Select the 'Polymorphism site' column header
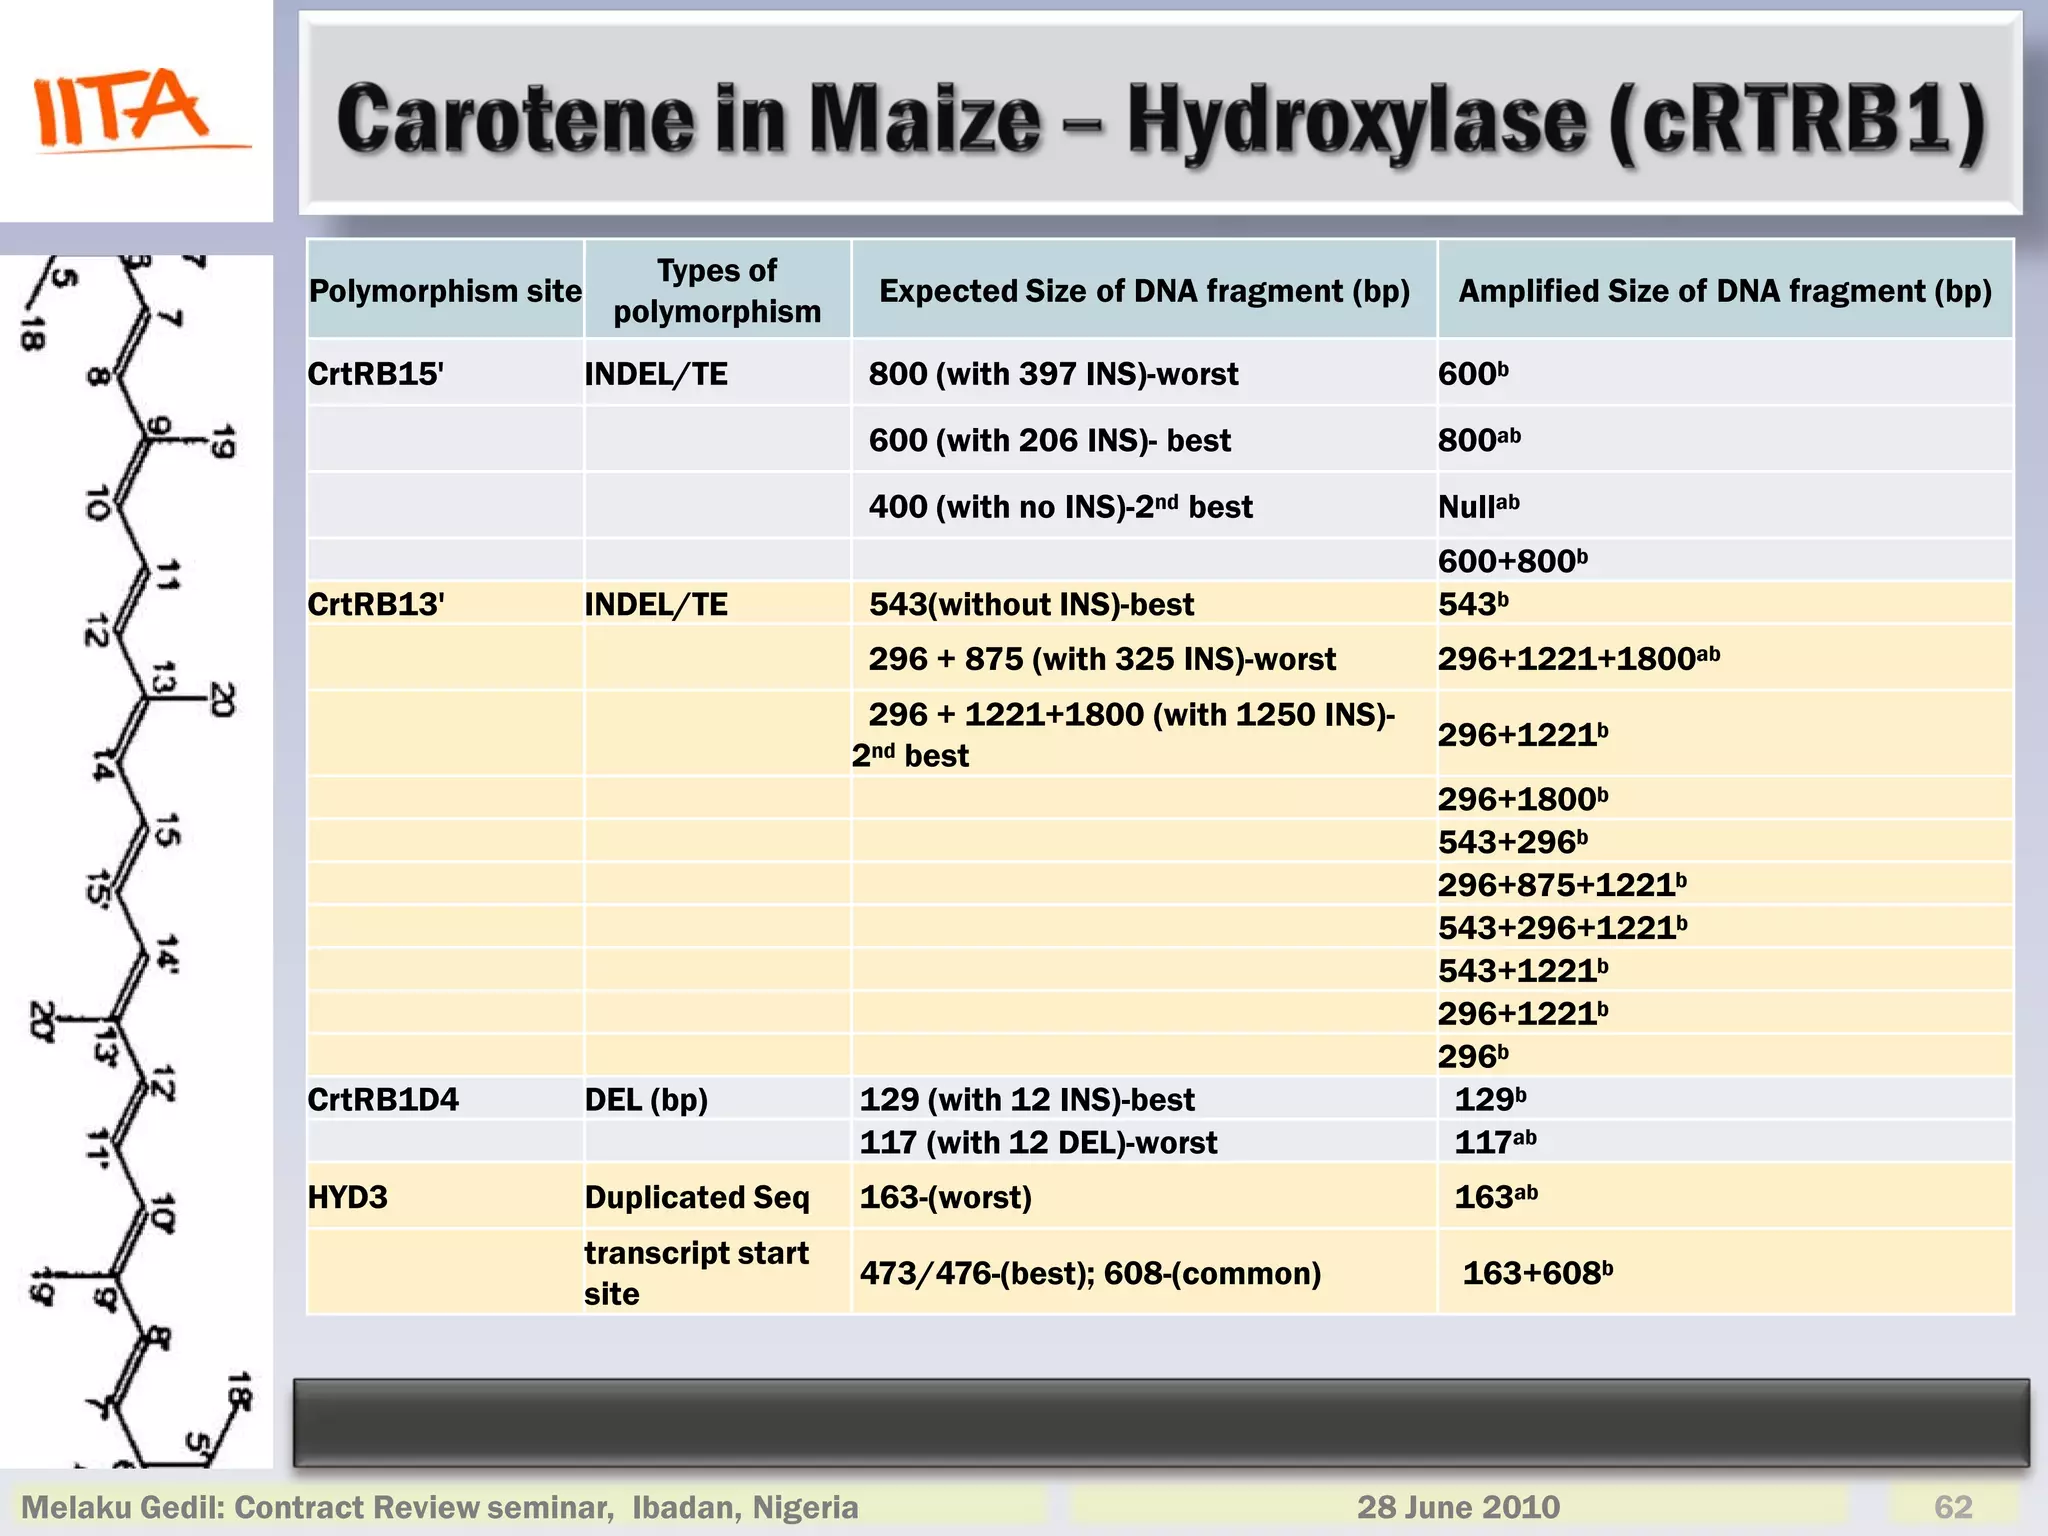This screenshot has height=1536, width=2048. tap(445, 290)
